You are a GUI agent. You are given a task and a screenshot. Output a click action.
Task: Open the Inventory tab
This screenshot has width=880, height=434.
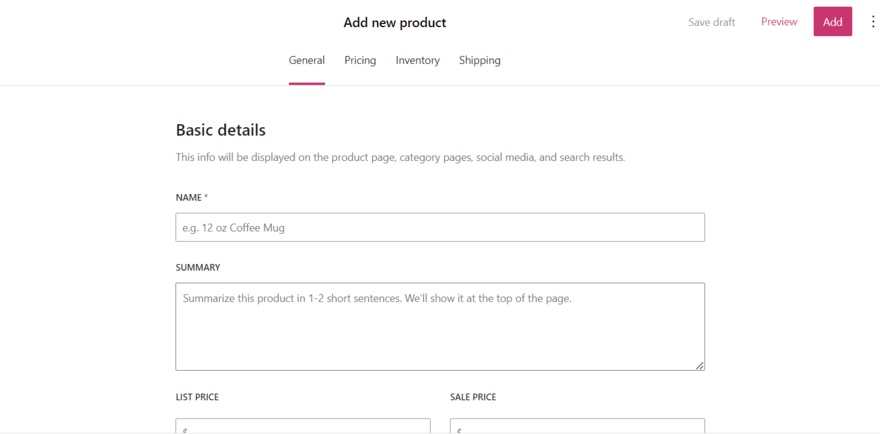coord(418,60)
